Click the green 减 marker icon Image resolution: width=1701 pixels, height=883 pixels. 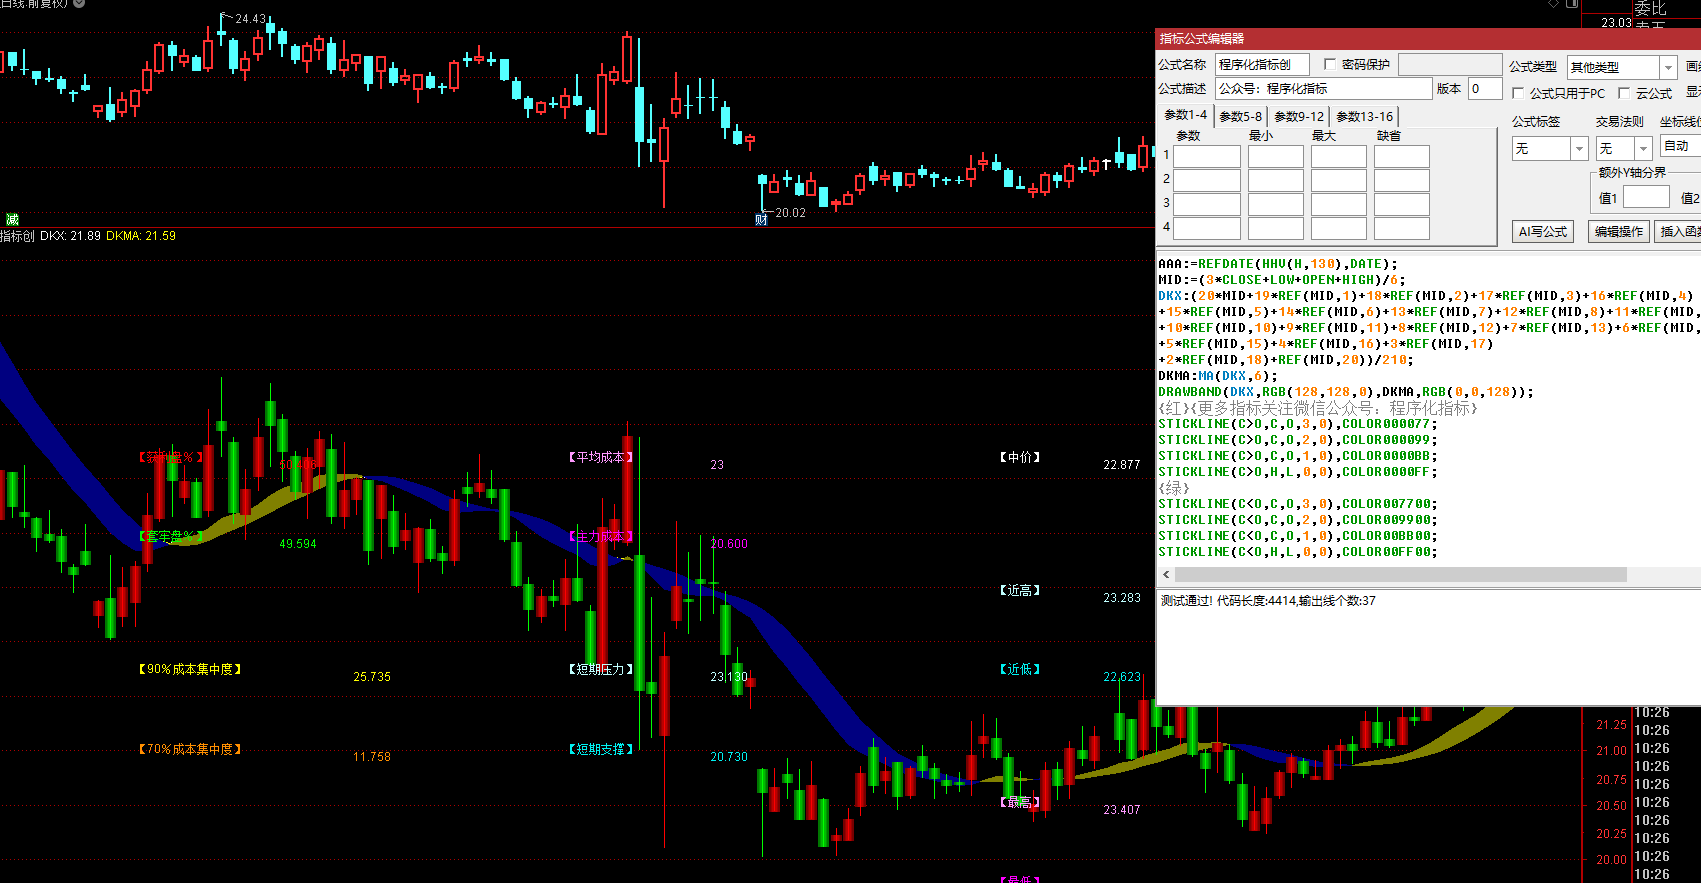click(x=12, y=219)
